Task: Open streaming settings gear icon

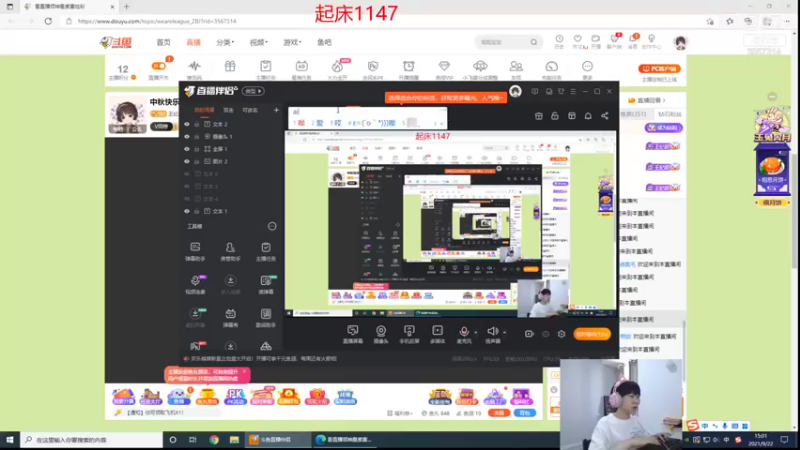Action: pos(561,334)
